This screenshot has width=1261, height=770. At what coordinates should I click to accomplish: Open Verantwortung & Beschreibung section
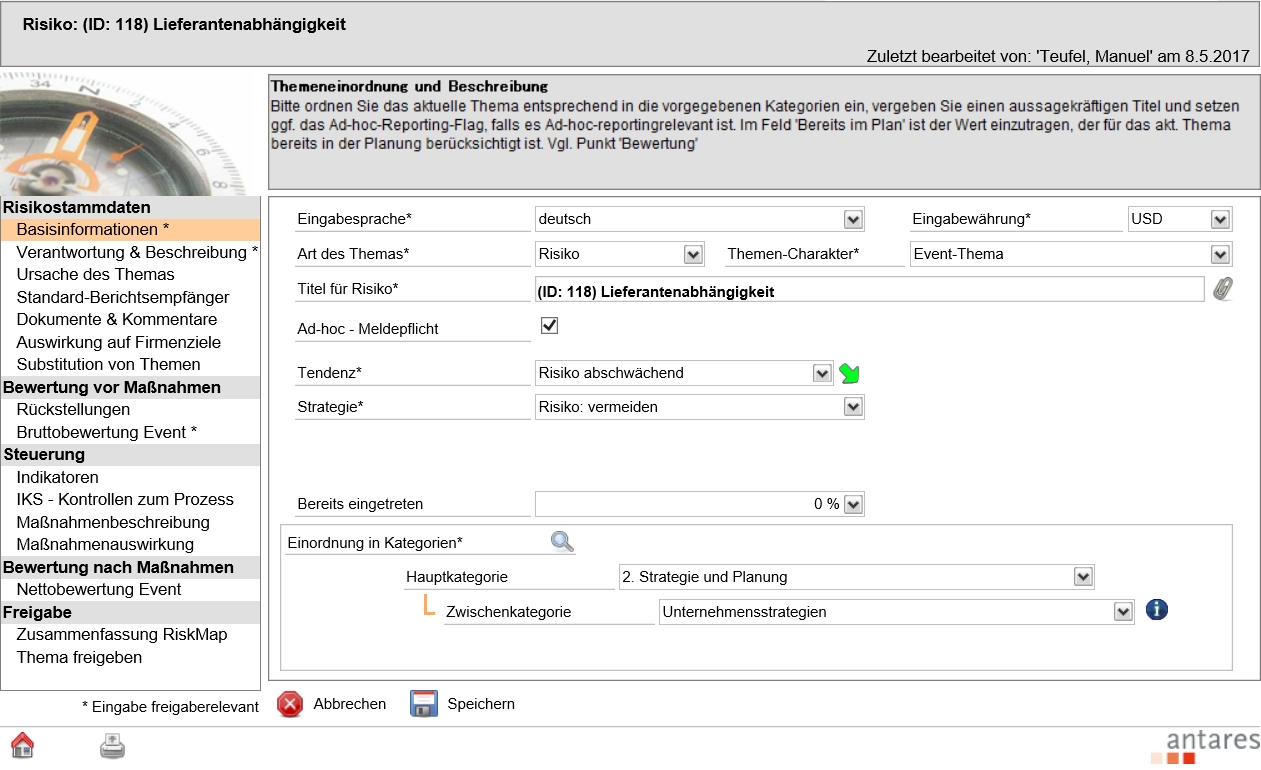click(137, 252)
